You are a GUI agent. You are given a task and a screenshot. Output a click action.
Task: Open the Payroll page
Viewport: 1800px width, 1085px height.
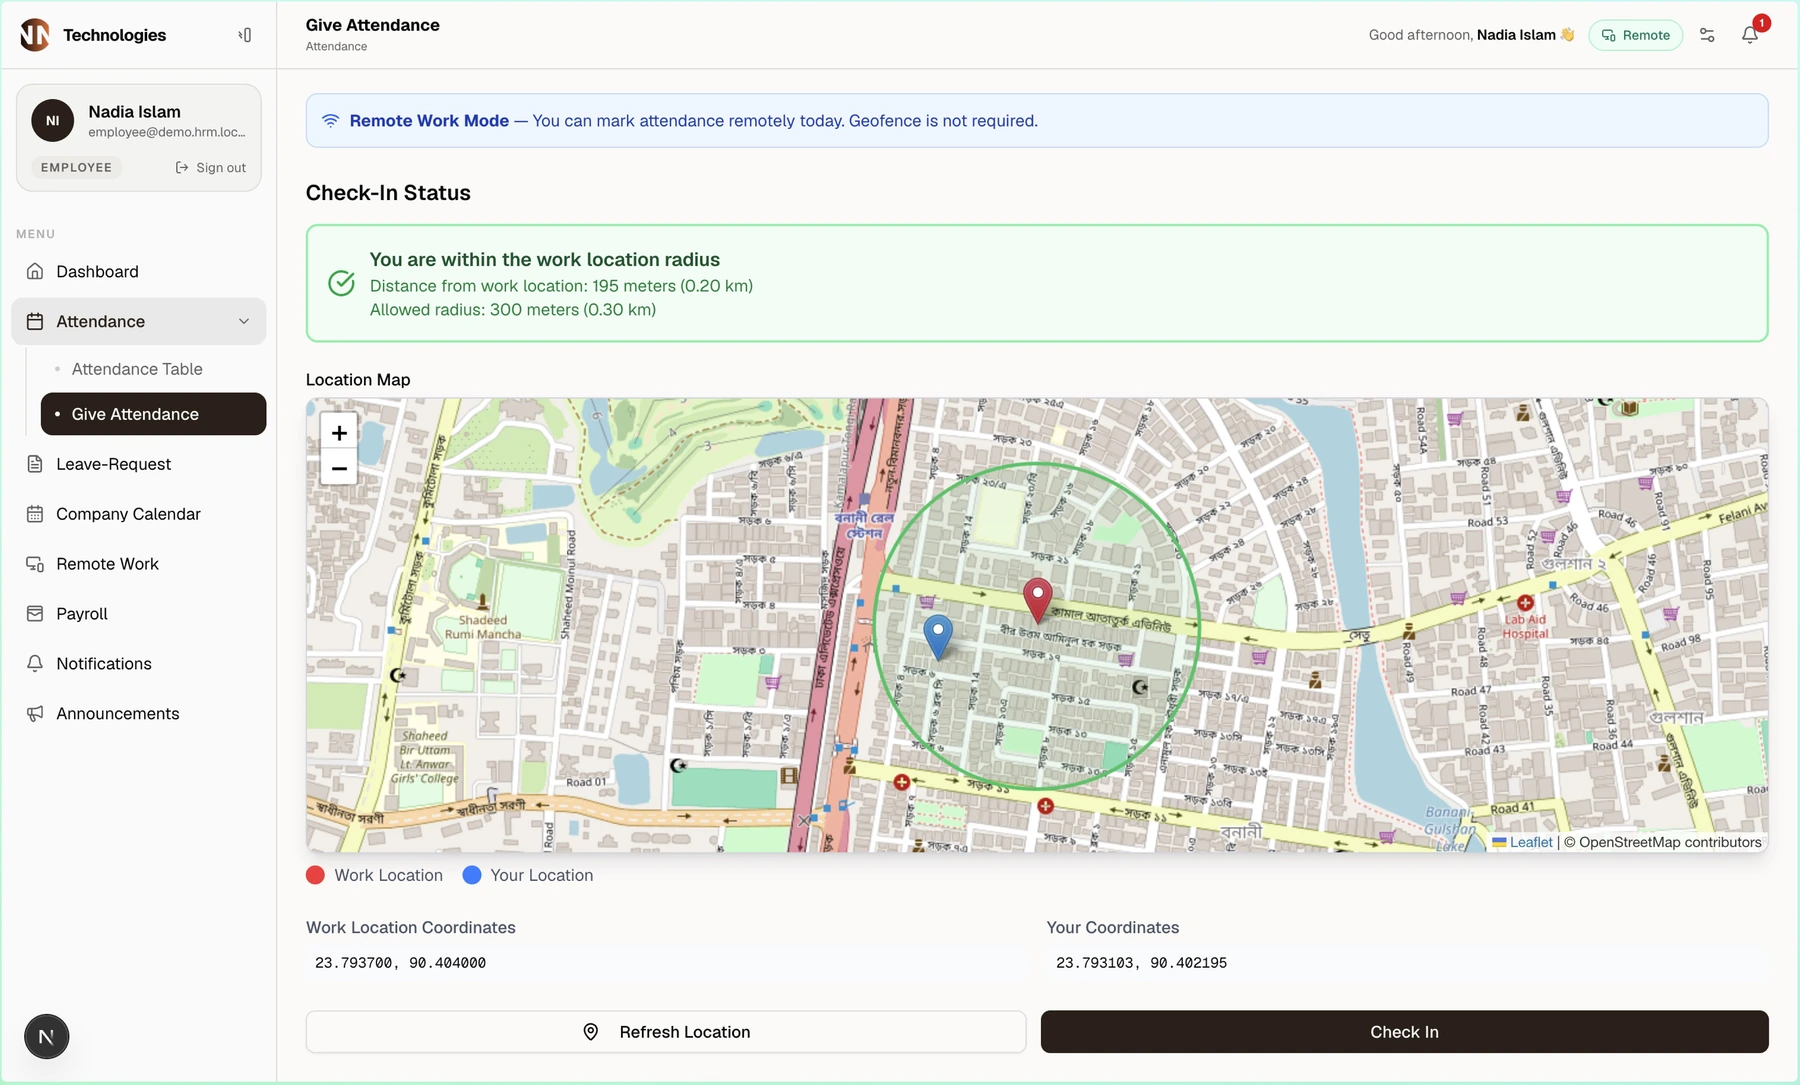[139, 614]
